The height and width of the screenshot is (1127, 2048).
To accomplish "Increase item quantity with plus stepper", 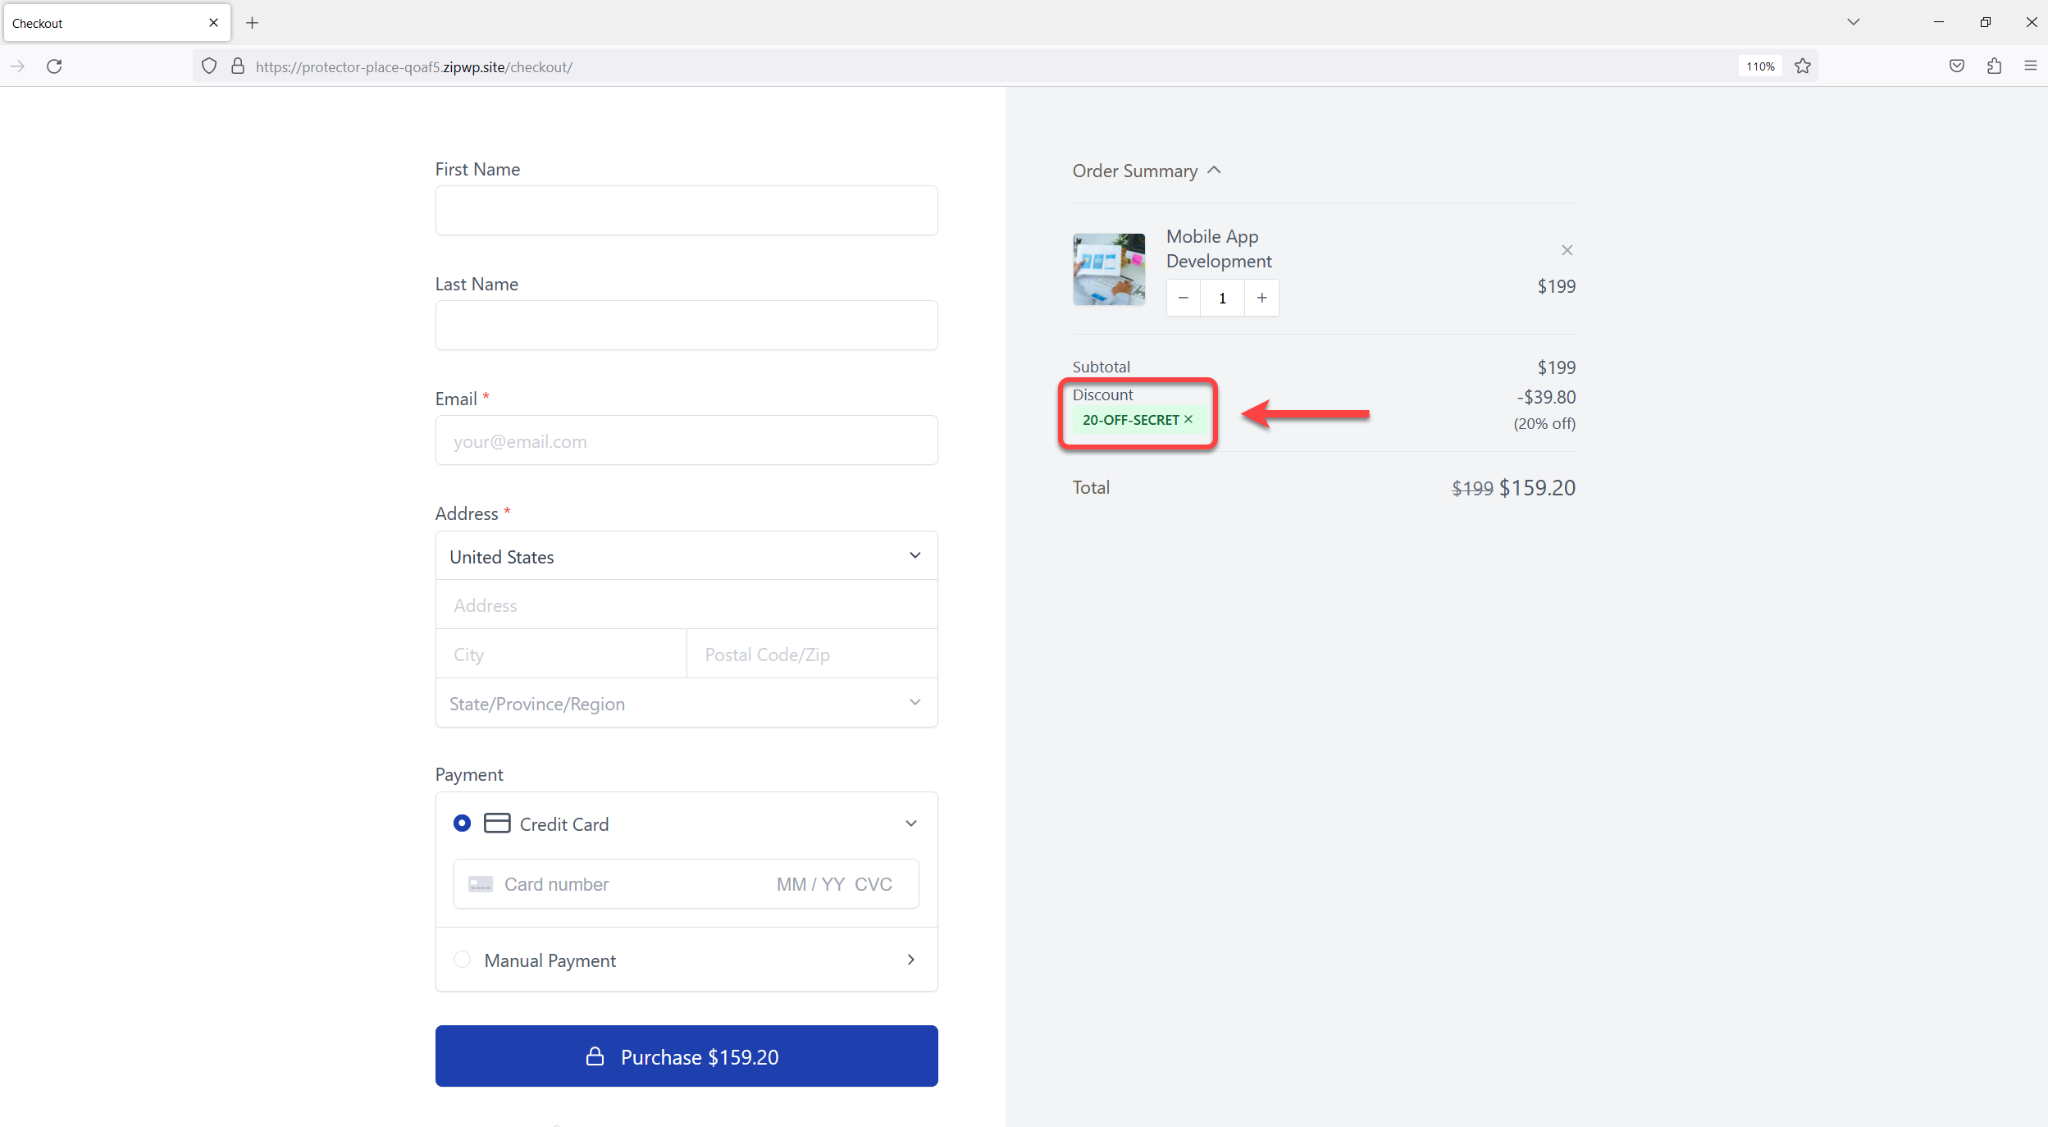I will [x=1261, y=297].
